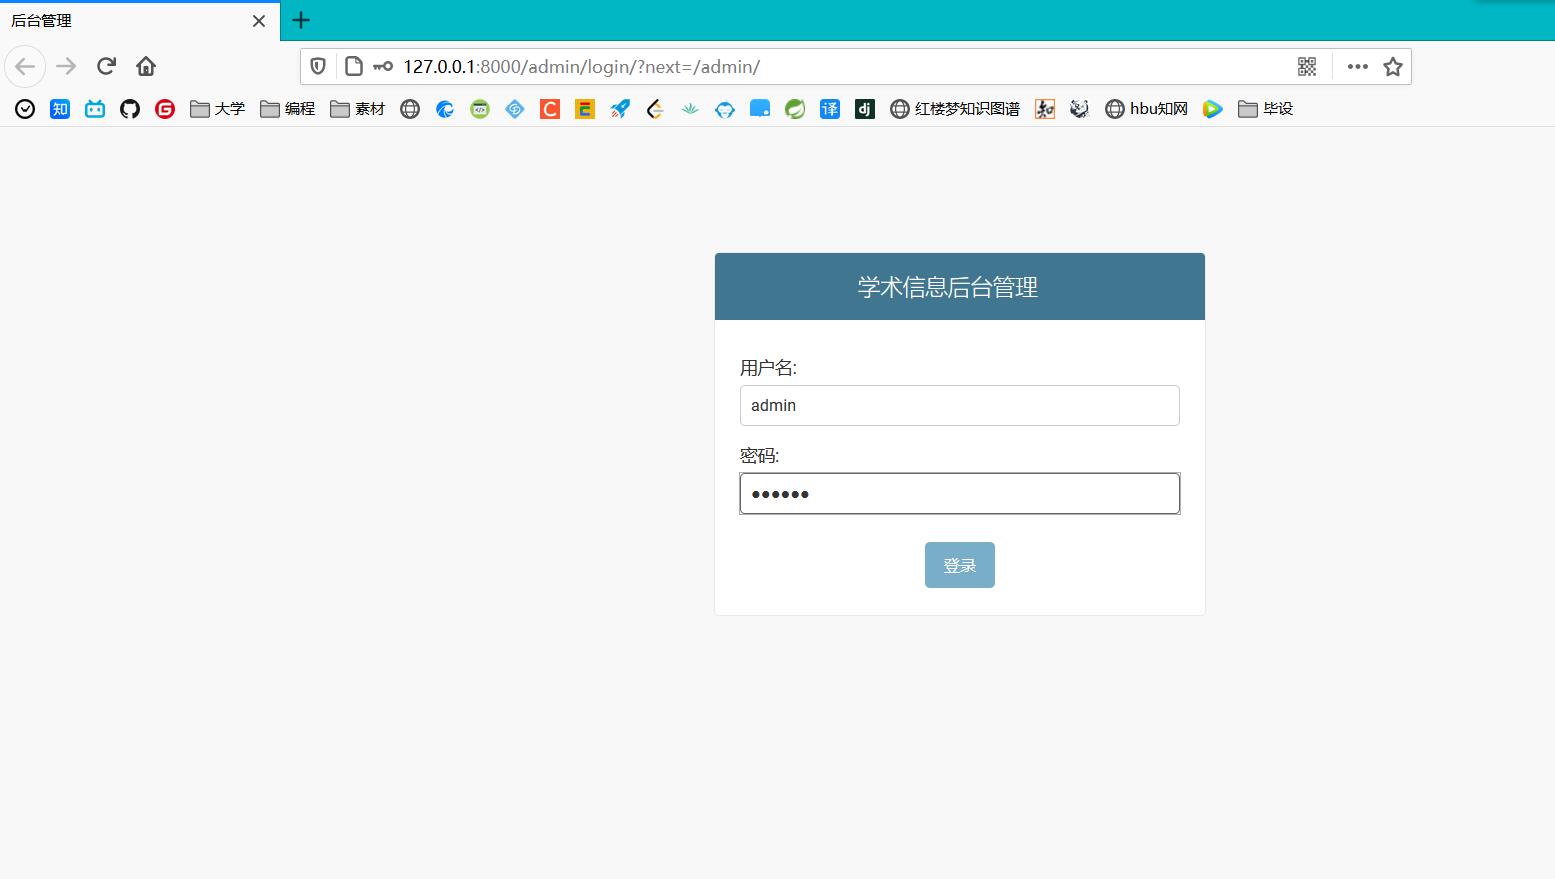Viewport: 1555px width, 879px height.
Task: Bookmark this page with the star icon
Action: point(1393,67)
